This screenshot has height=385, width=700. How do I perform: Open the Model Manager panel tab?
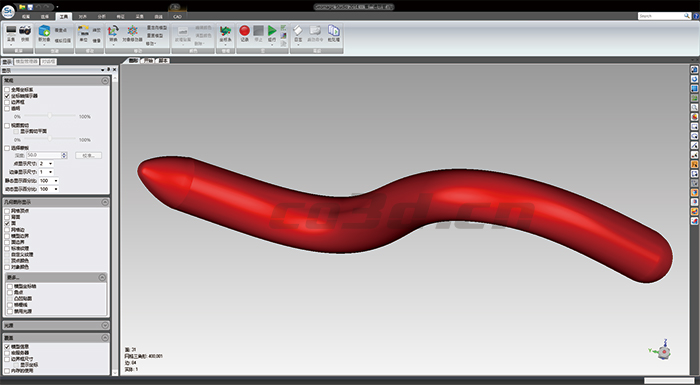[27, 62]
